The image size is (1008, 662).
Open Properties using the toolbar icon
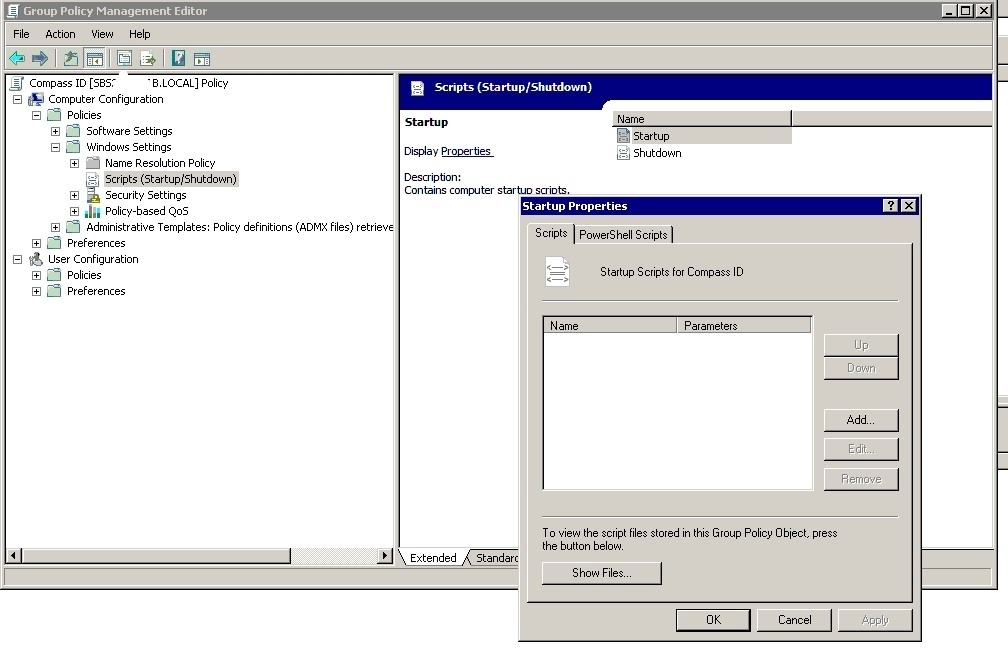[x=122, y=58]
